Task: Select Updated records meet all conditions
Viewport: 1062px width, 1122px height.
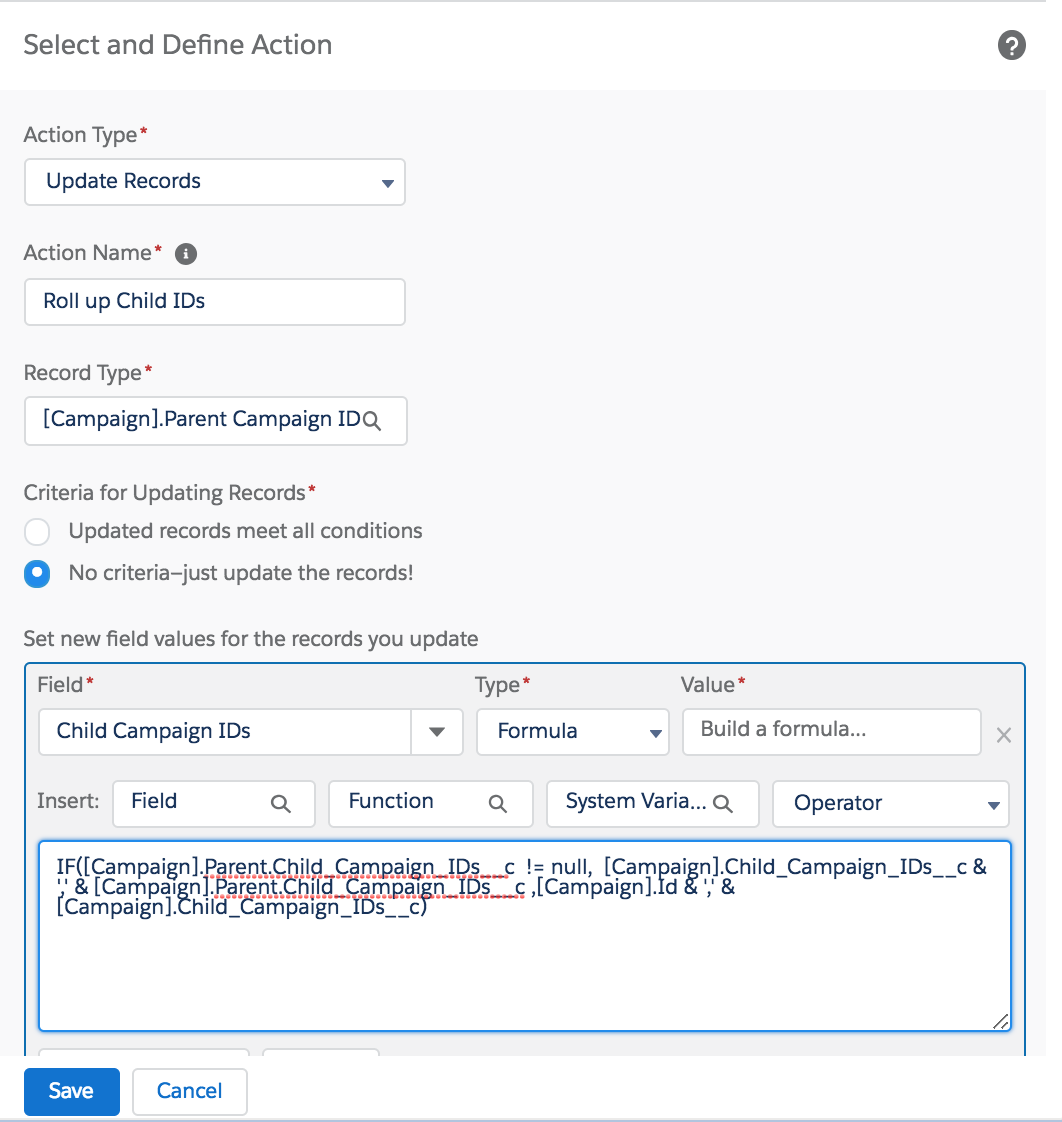Action: [37, 532]
